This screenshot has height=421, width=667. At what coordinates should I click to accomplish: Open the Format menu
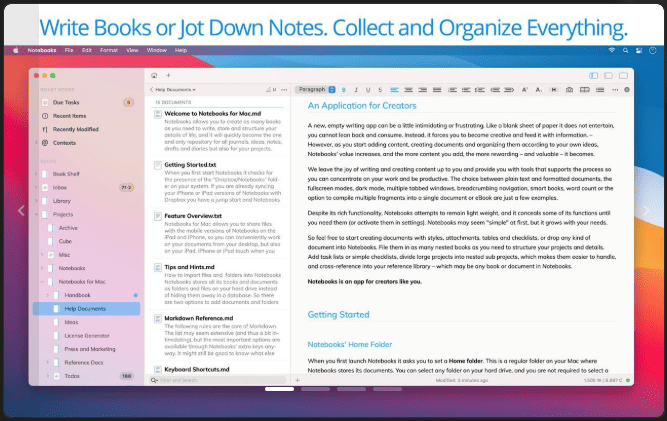(x=109, y=50)
